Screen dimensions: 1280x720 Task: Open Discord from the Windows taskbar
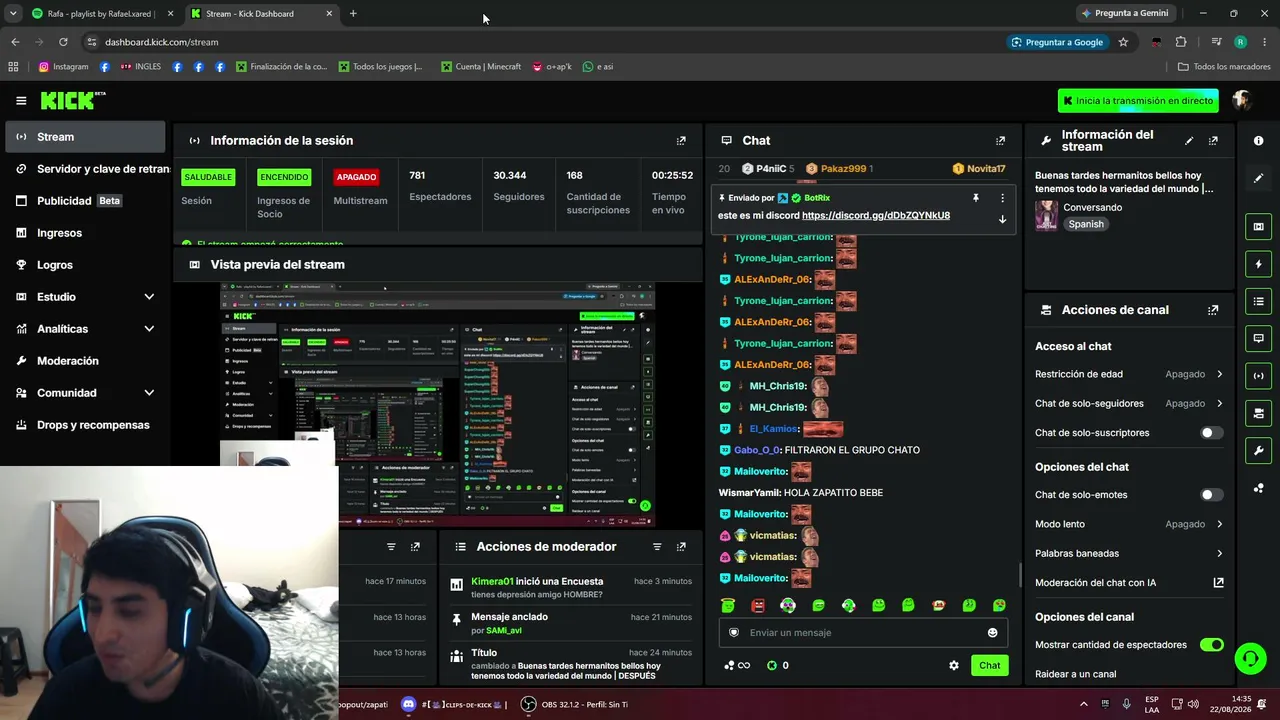coord(408,704)
